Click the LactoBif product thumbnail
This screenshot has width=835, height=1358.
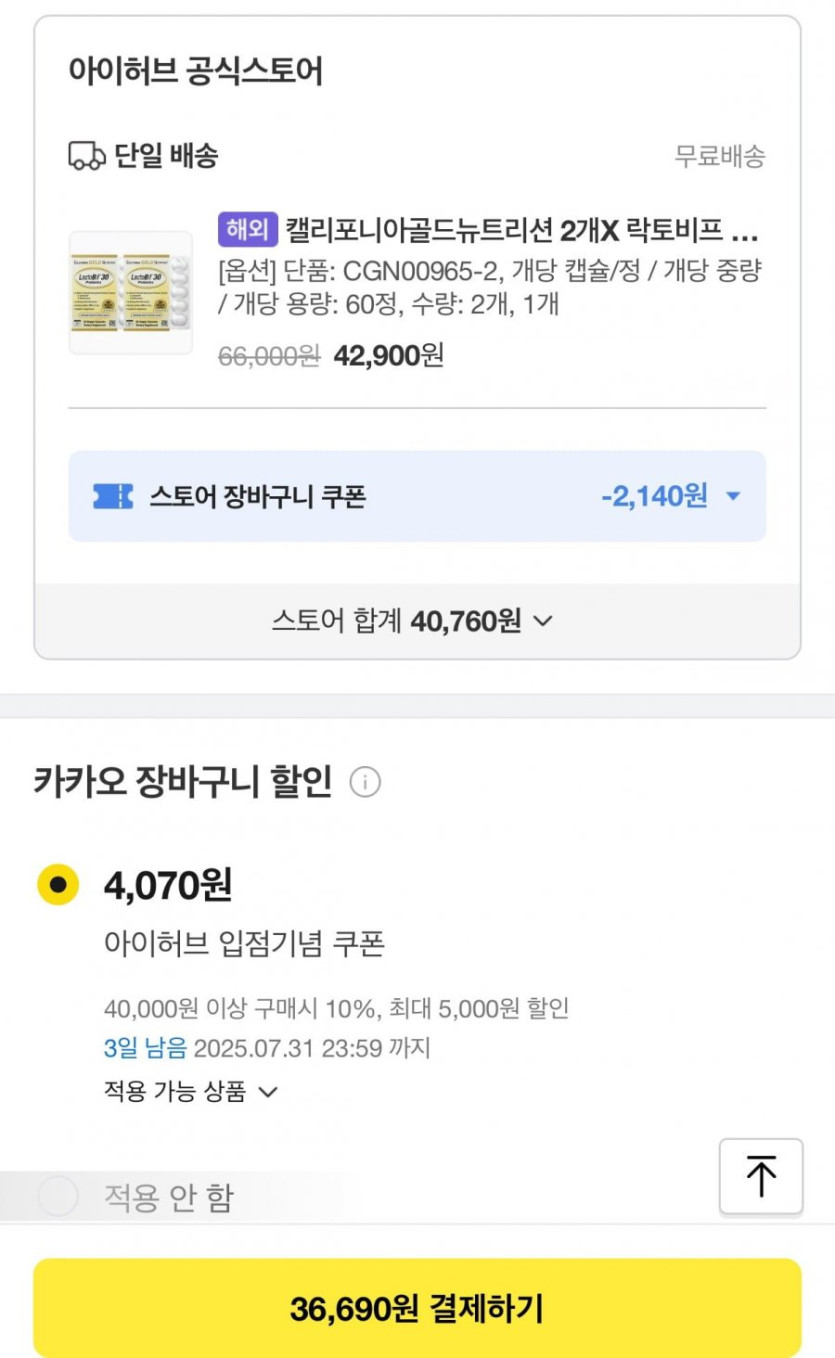tap(130, 293)
